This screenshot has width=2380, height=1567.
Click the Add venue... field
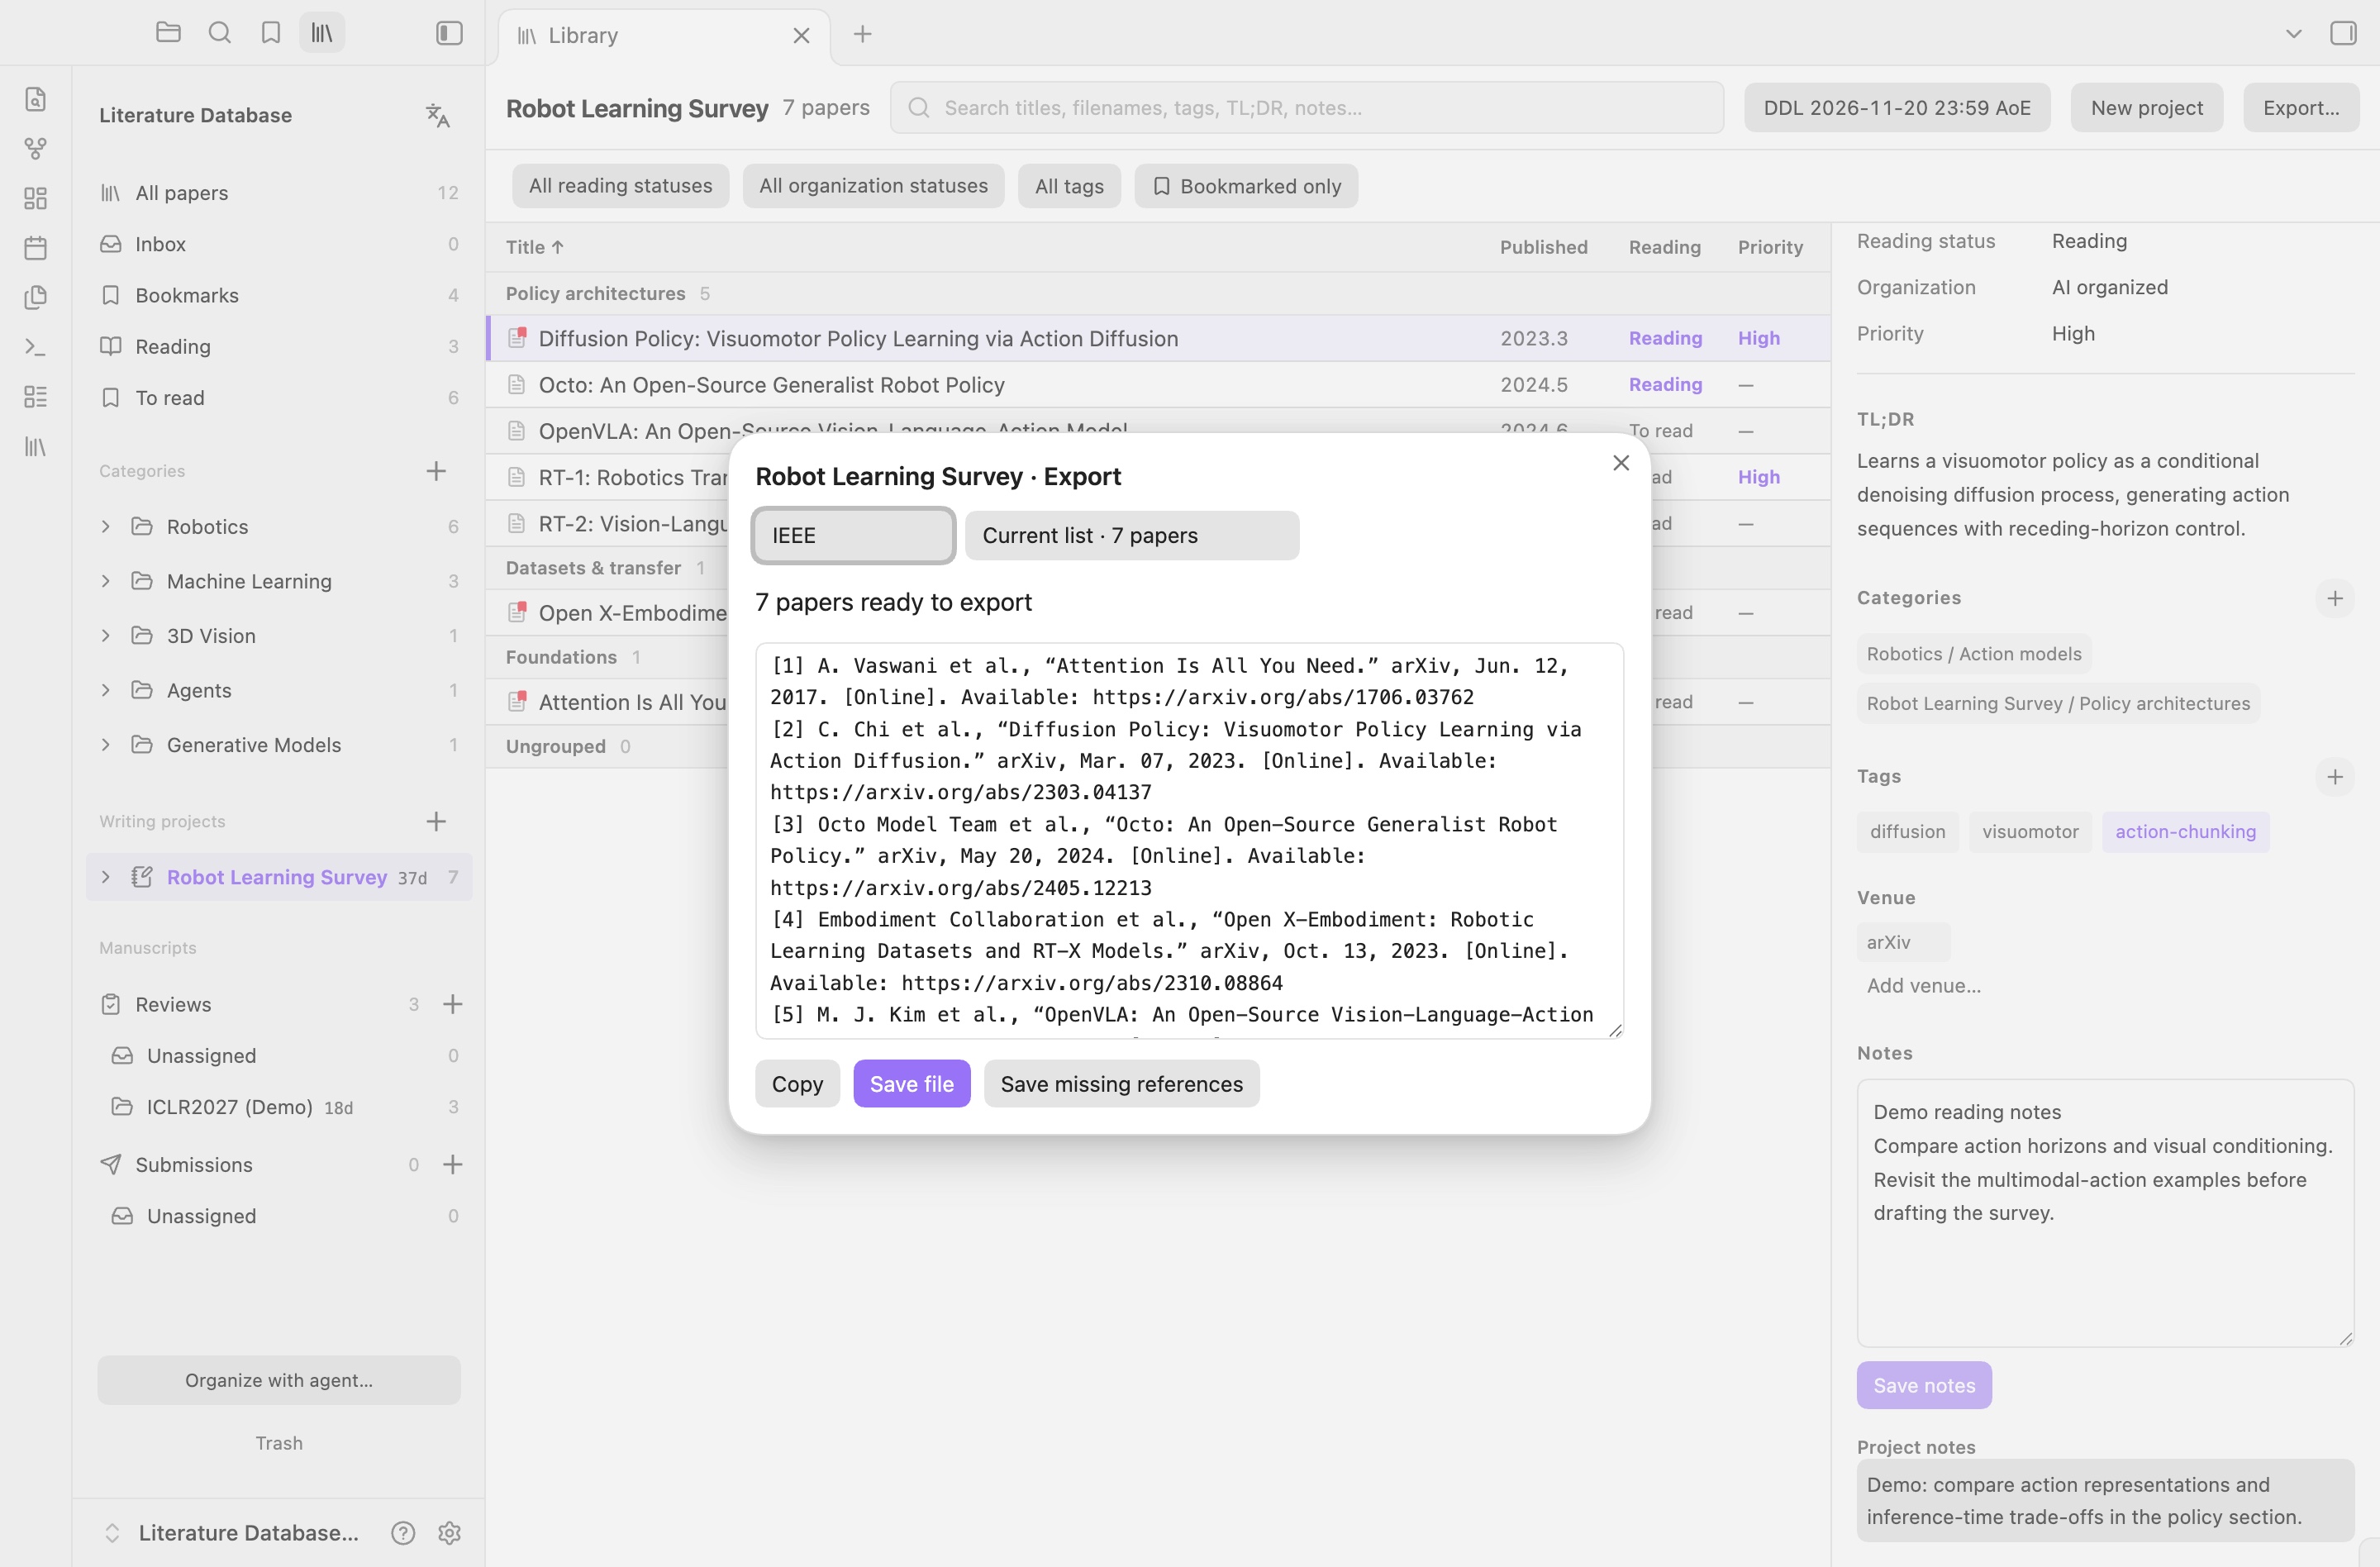pos(1923,986)
